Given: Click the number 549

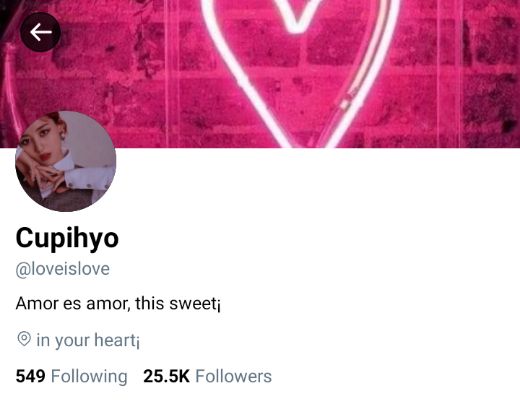Looking at the screenshot, I should (x=31, y=376).
